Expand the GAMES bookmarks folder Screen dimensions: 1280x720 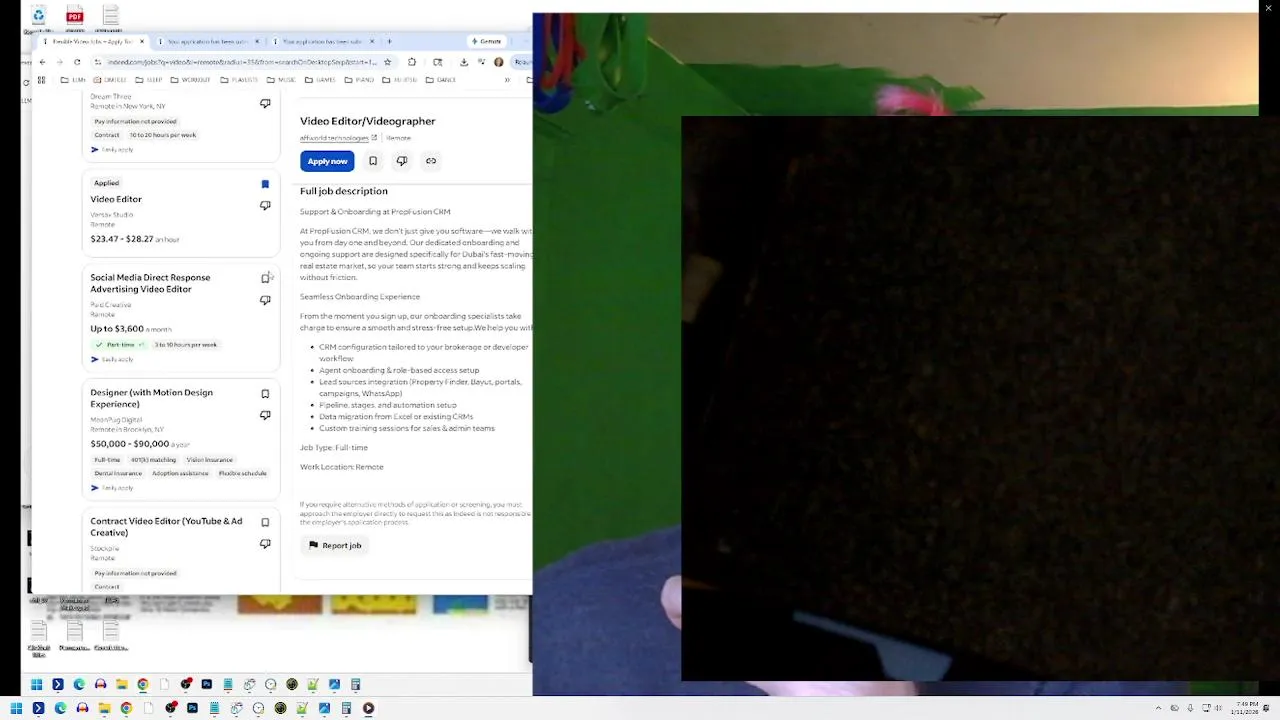[321, 80]
